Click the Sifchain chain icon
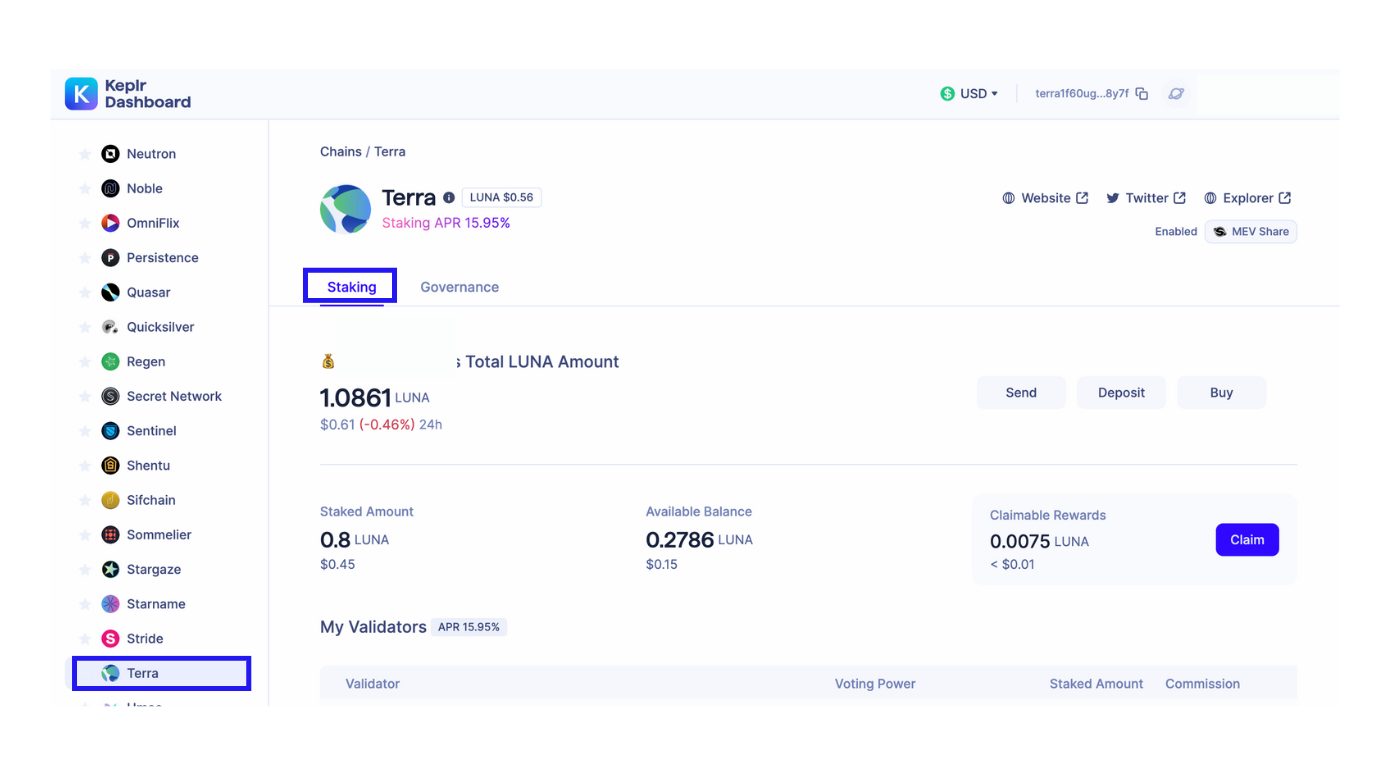1386x772 pixels. pos(111,501)
